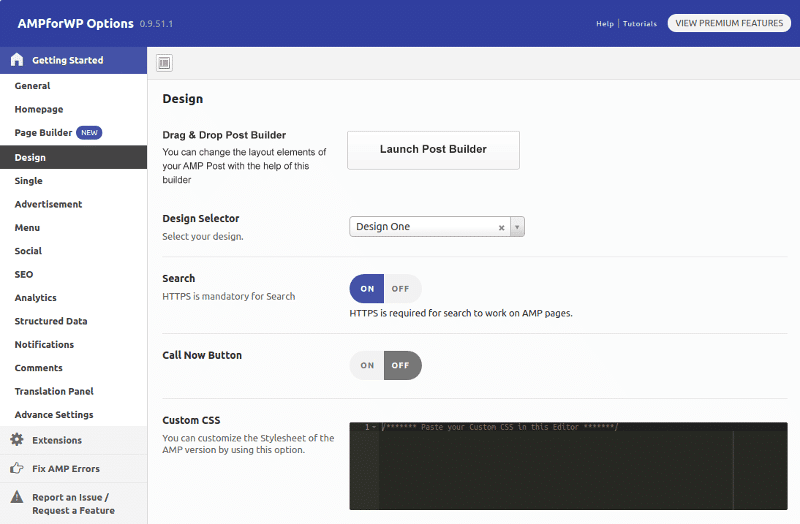Click the 'Design Selector' label

tap(201, 218)
